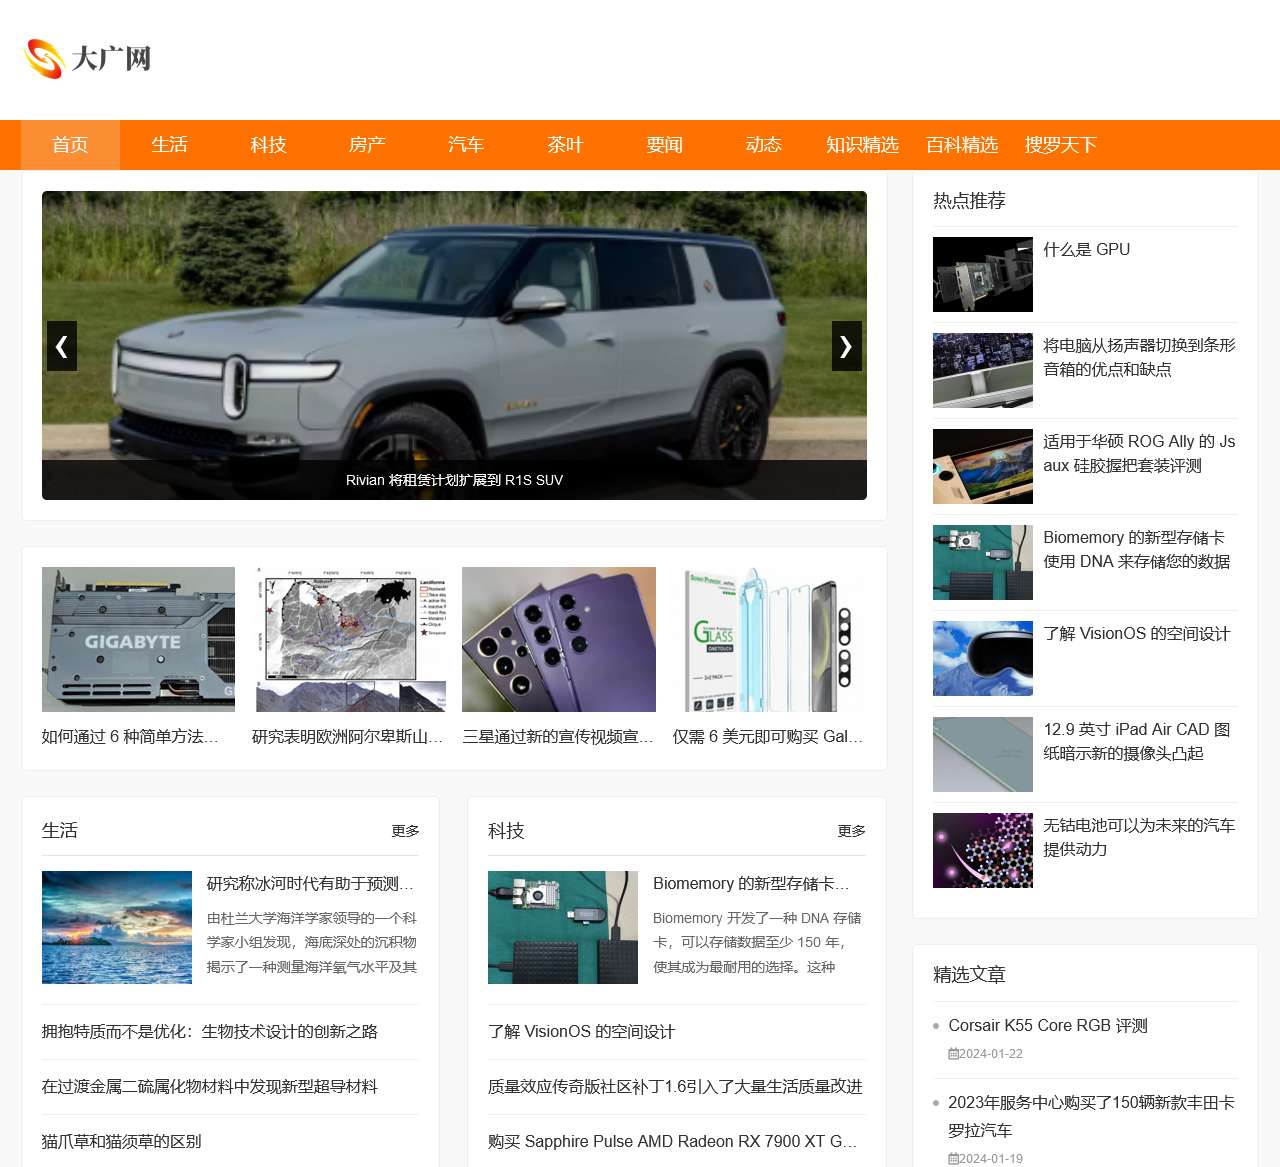This screenshot has height=1167, width=1280.
Task: Open sidebar Biomemory DNA storage thumbnail
Action: [x=983, y=562]
